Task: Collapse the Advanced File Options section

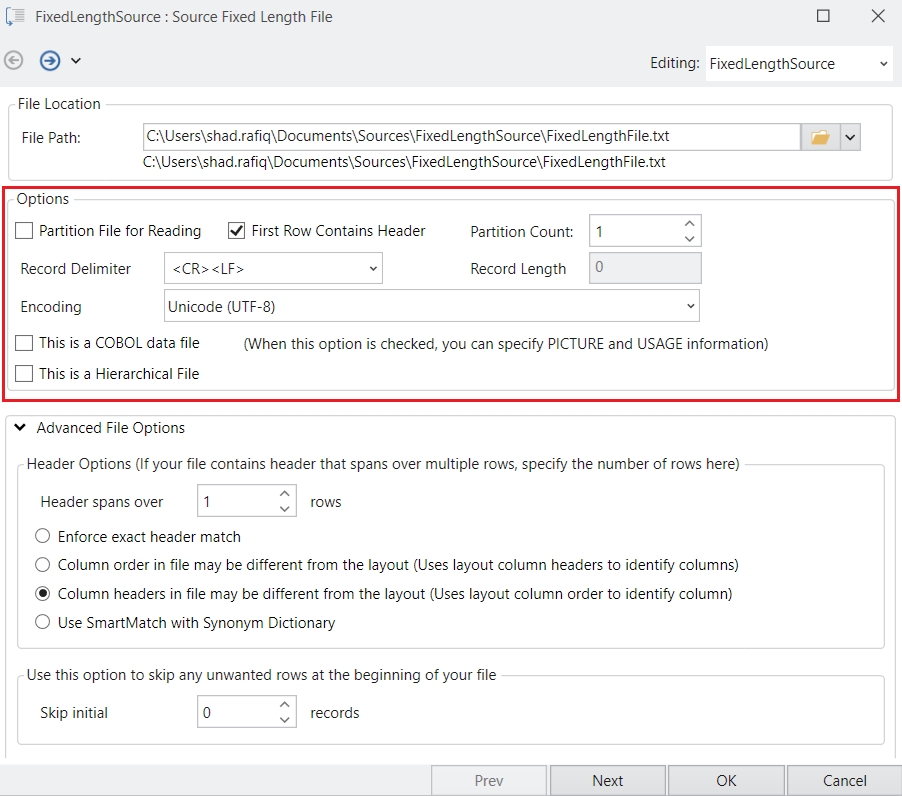Action: [20, 428]
